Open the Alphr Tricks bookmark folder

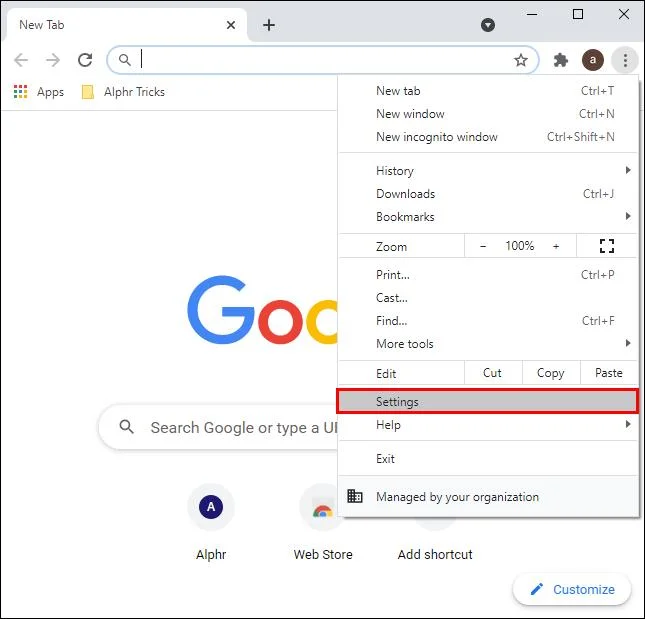(x=123, y=92)
